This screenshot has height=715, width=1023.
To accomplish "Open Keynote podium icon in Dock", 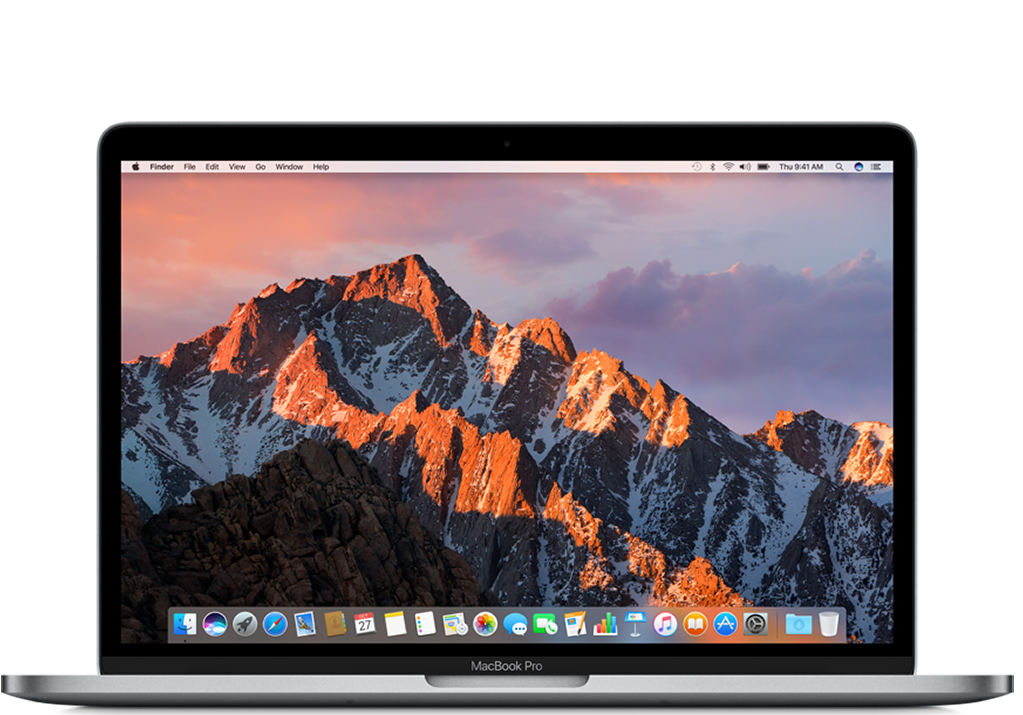I will [x=635, y=624].
